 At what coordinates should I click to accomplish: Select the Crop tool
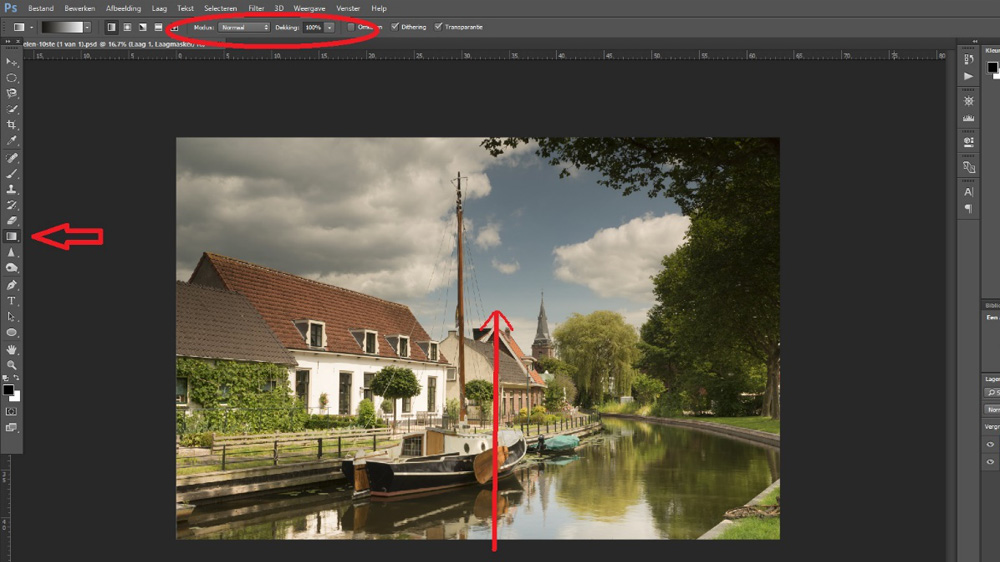coord(11,124)
